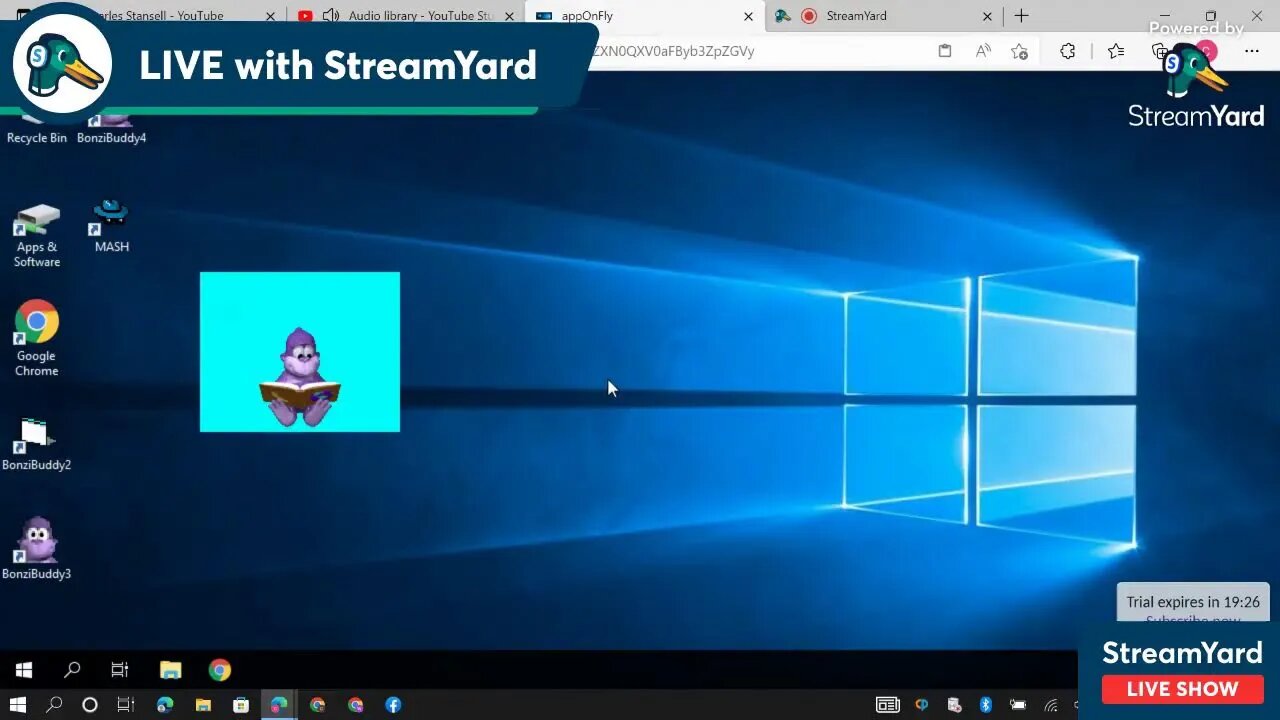Close the StreamYard tab
This screenshot has height=720, width=1280.
click(x=987, y=16)
